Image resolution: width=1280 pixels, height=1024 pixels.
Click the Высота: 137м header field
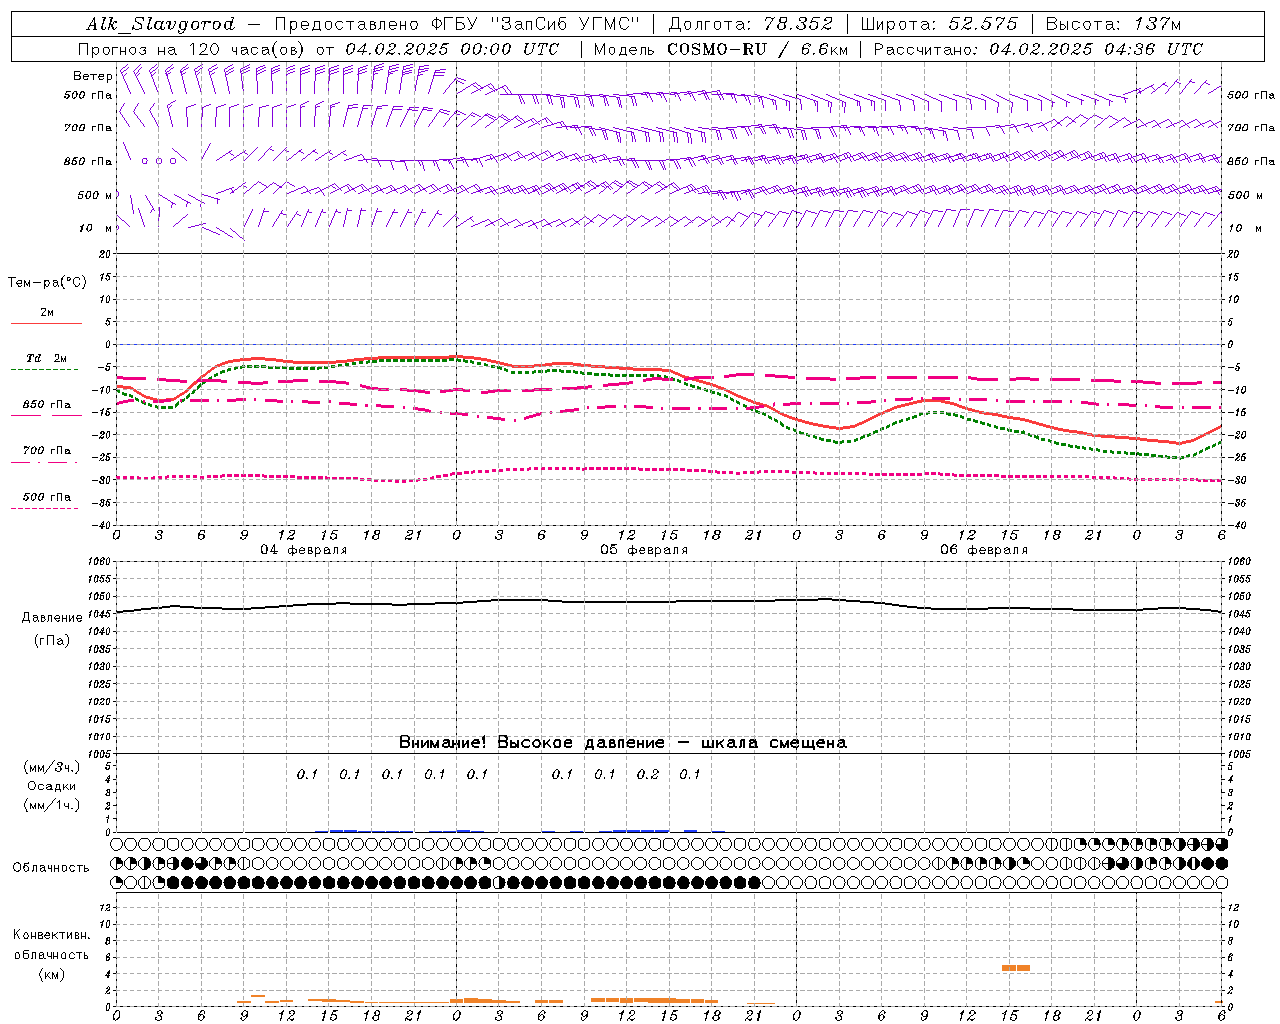click(1113, 24)
